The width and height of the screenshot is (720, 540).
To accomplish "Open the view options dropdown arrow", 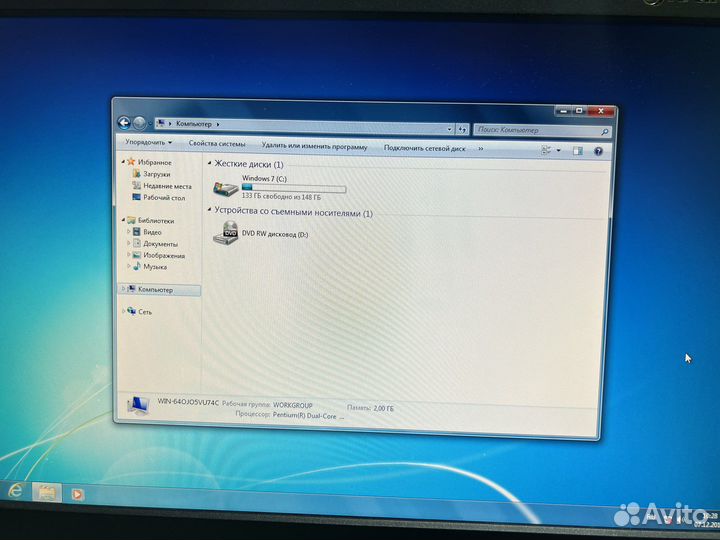I will click(558, 151).
